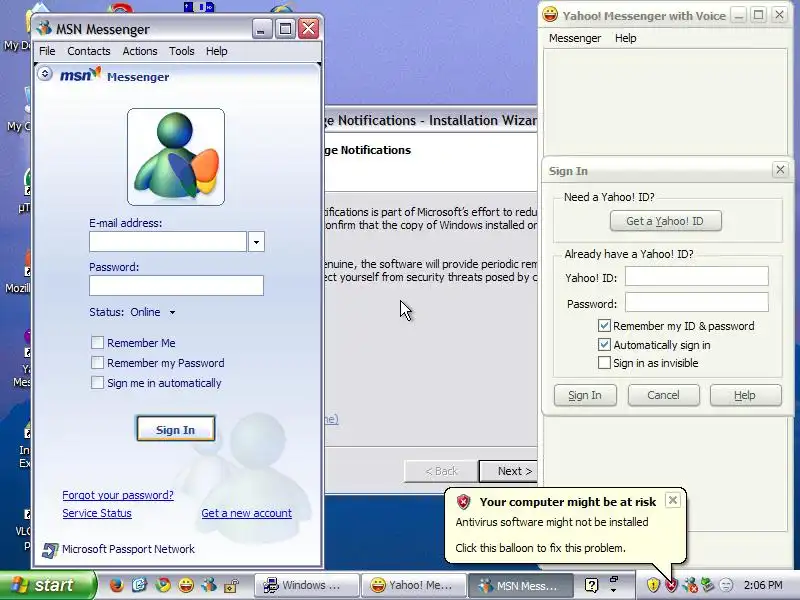Launch Chrome from Quick Launch
This screenshot has width=800, height=600.
click(163, 585)
